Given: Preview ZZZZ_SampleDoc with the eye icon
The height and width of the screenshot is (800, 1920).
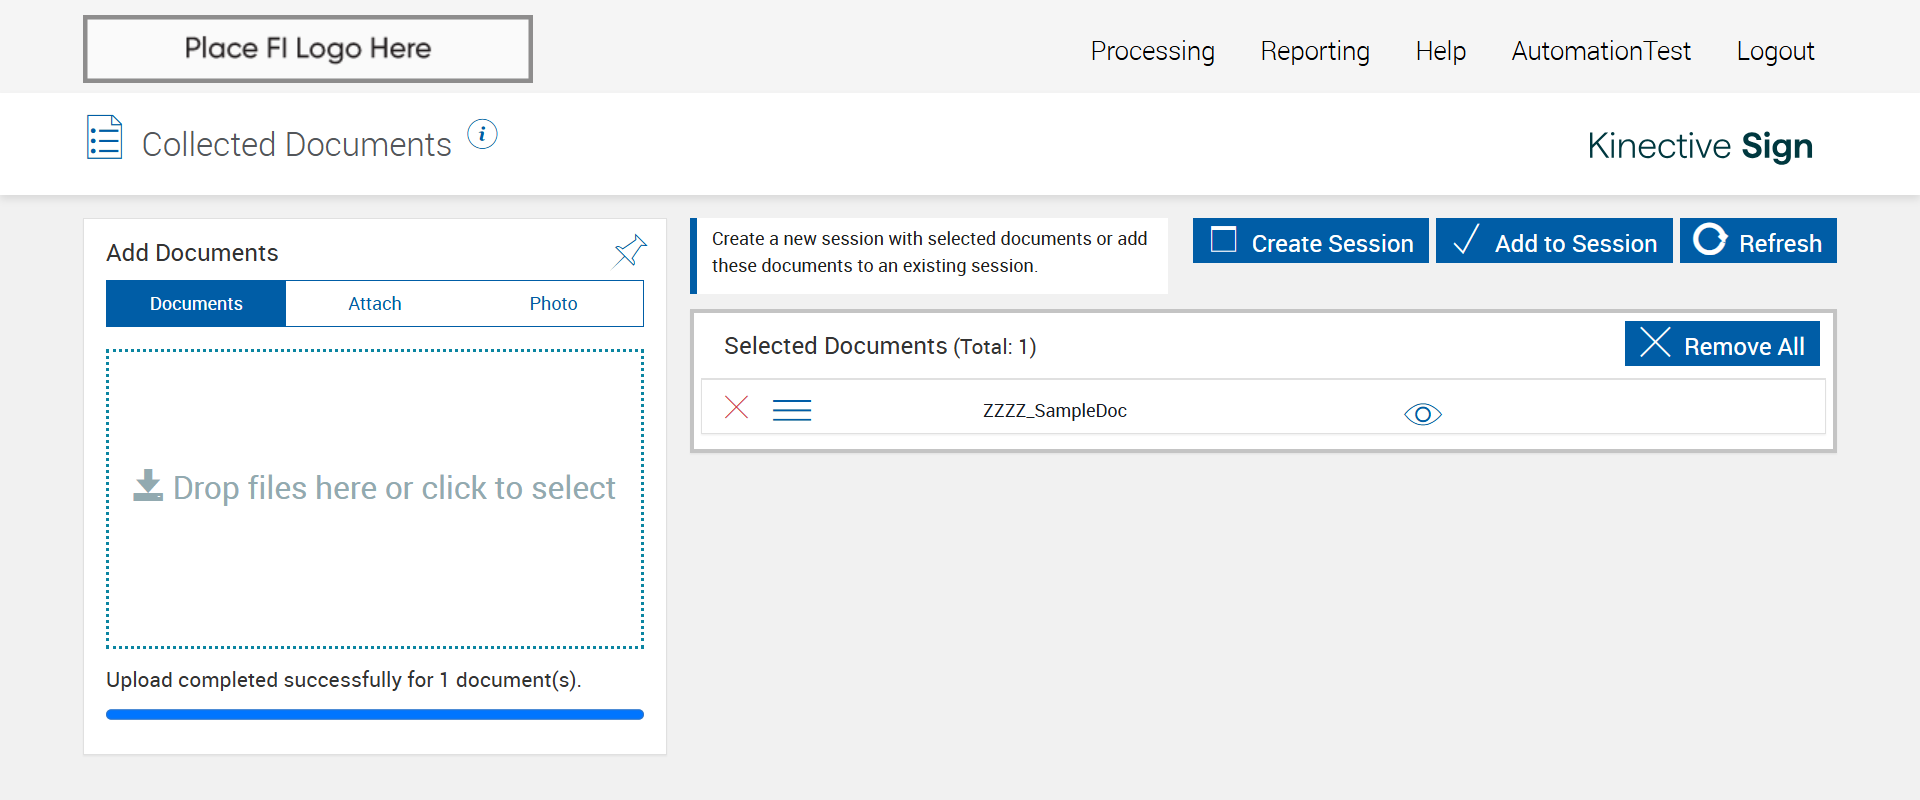Looking at the screenshot, I should click(x=1422, y=414).
